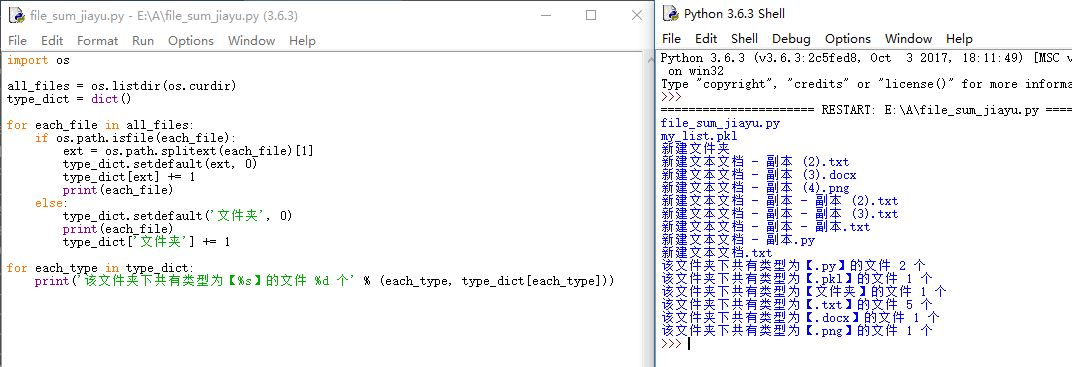Click shell output '新建文本文档 - 副本 (3).docx'
The image size is (1072, 367).
click(758, 175)
